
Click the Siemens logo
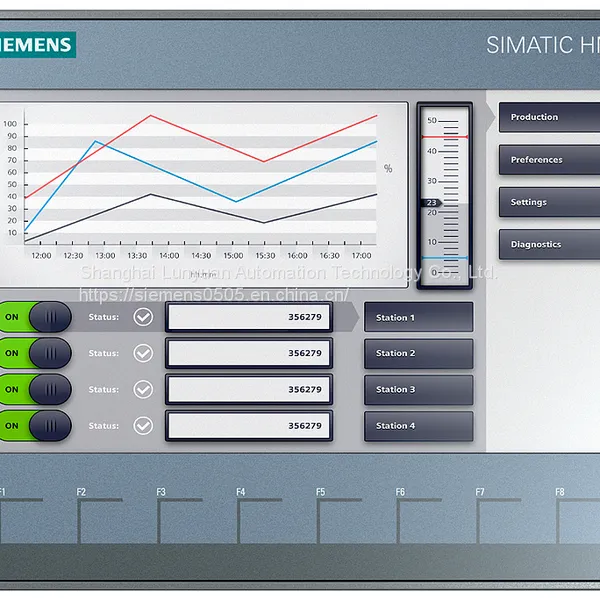(38, 45)
